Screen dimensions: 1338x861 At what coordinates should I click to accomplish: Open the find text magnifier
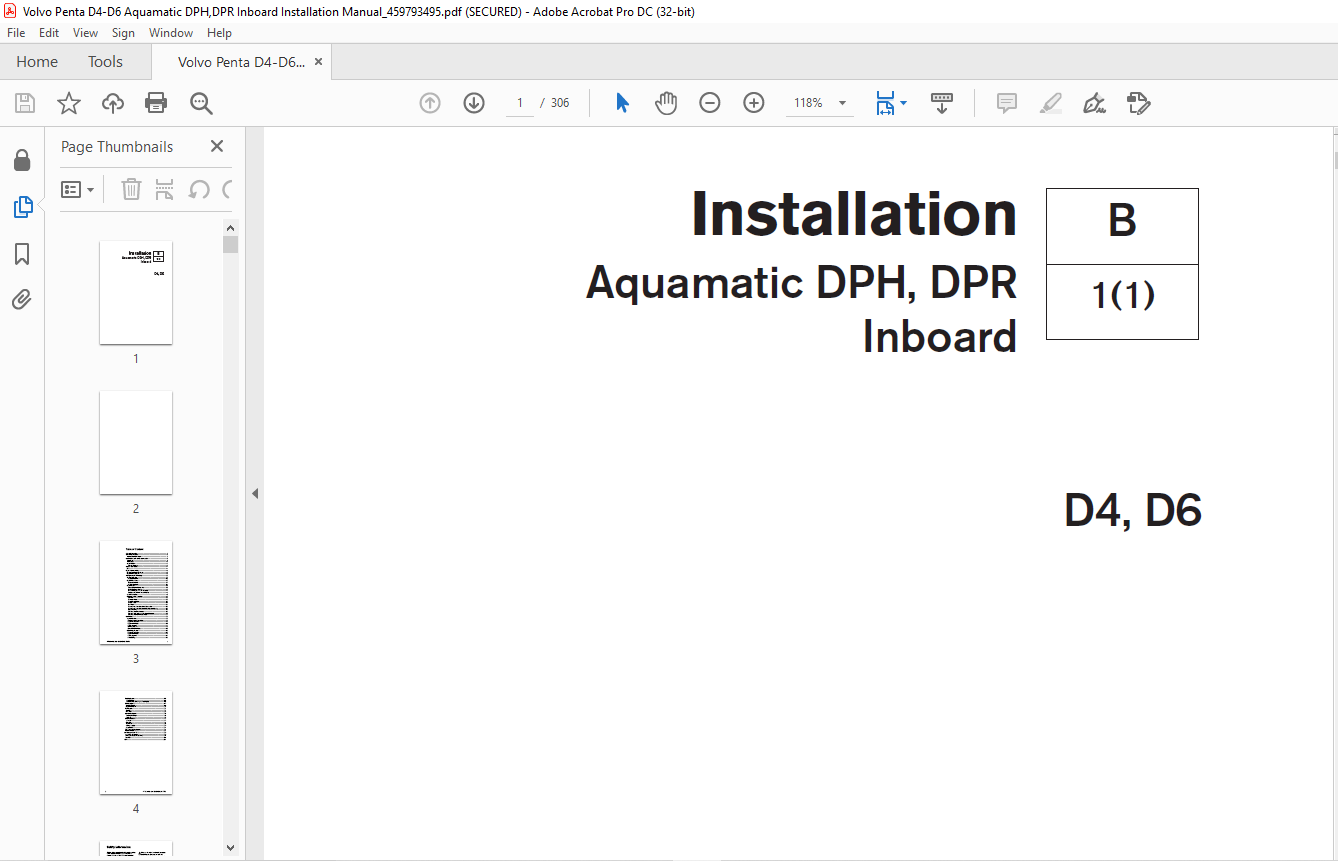pos(201,103)
